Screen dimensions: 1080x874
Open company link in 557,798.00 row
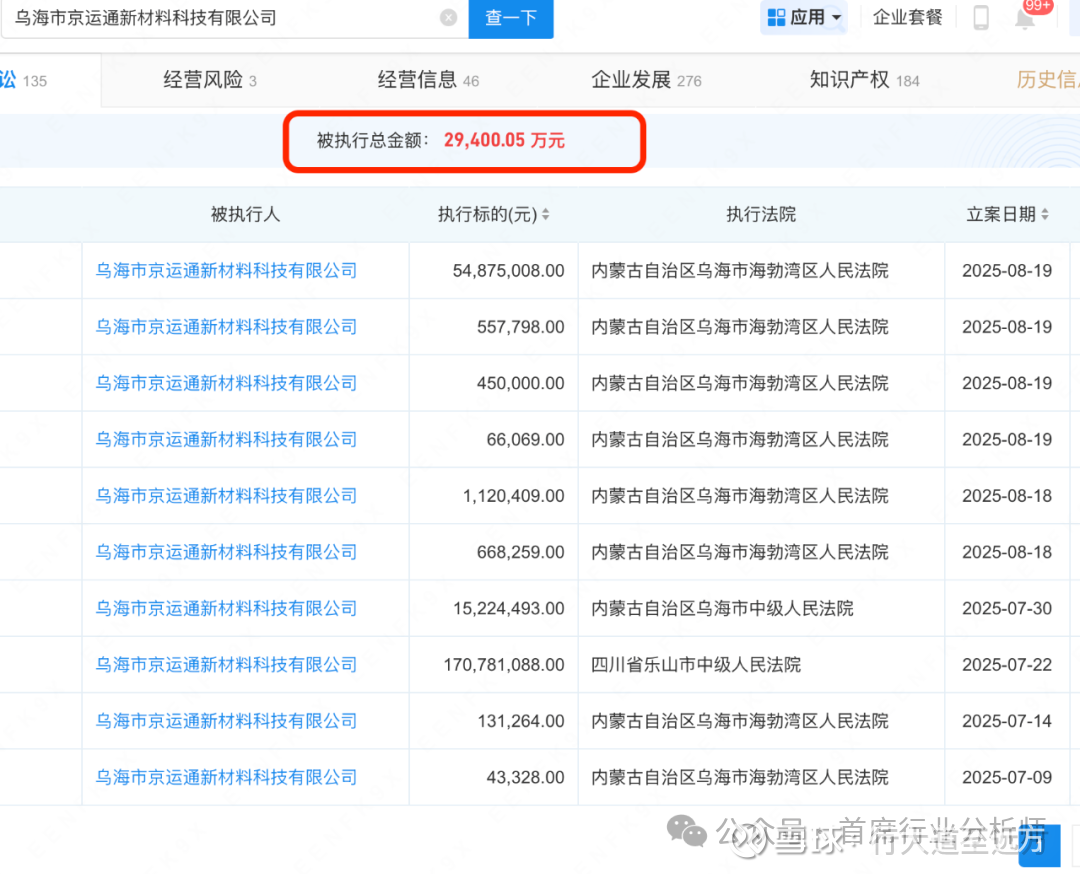click(x=226, y=327)
